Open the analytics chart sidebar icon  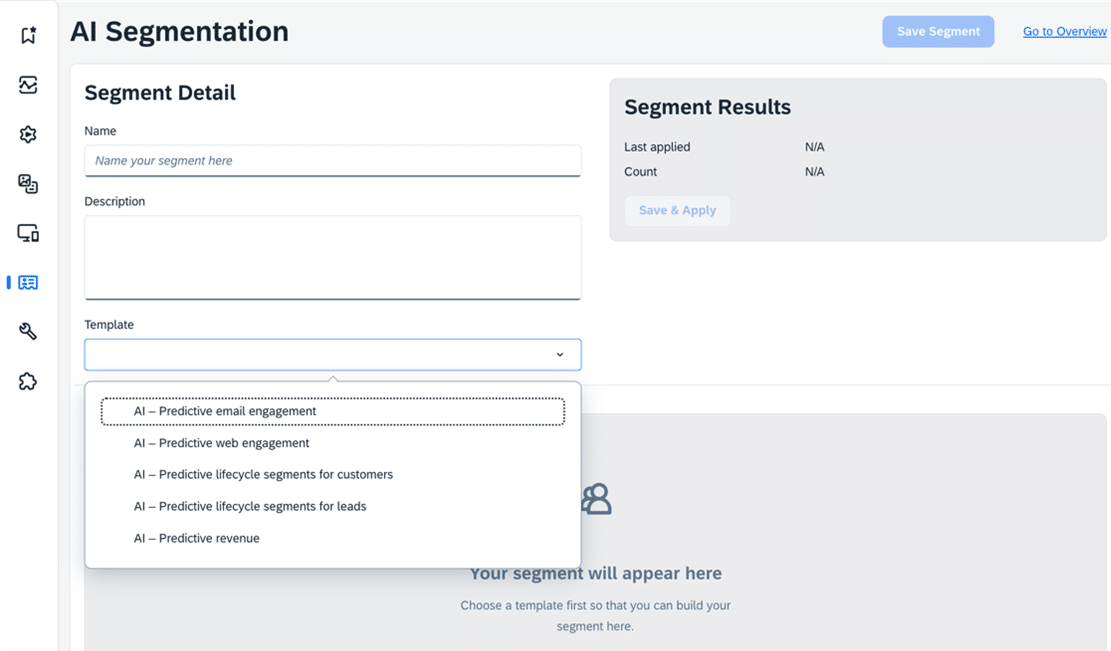coord(28,85)
